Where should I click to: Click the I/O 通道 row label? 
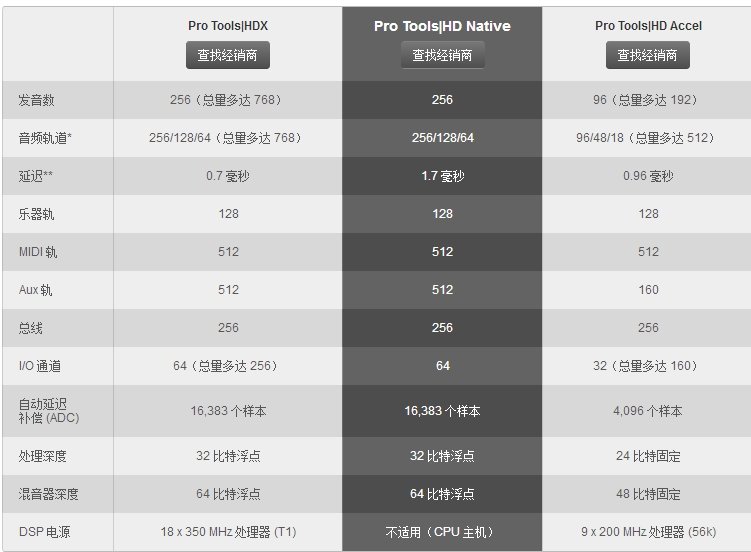click(x=40, y=366)
